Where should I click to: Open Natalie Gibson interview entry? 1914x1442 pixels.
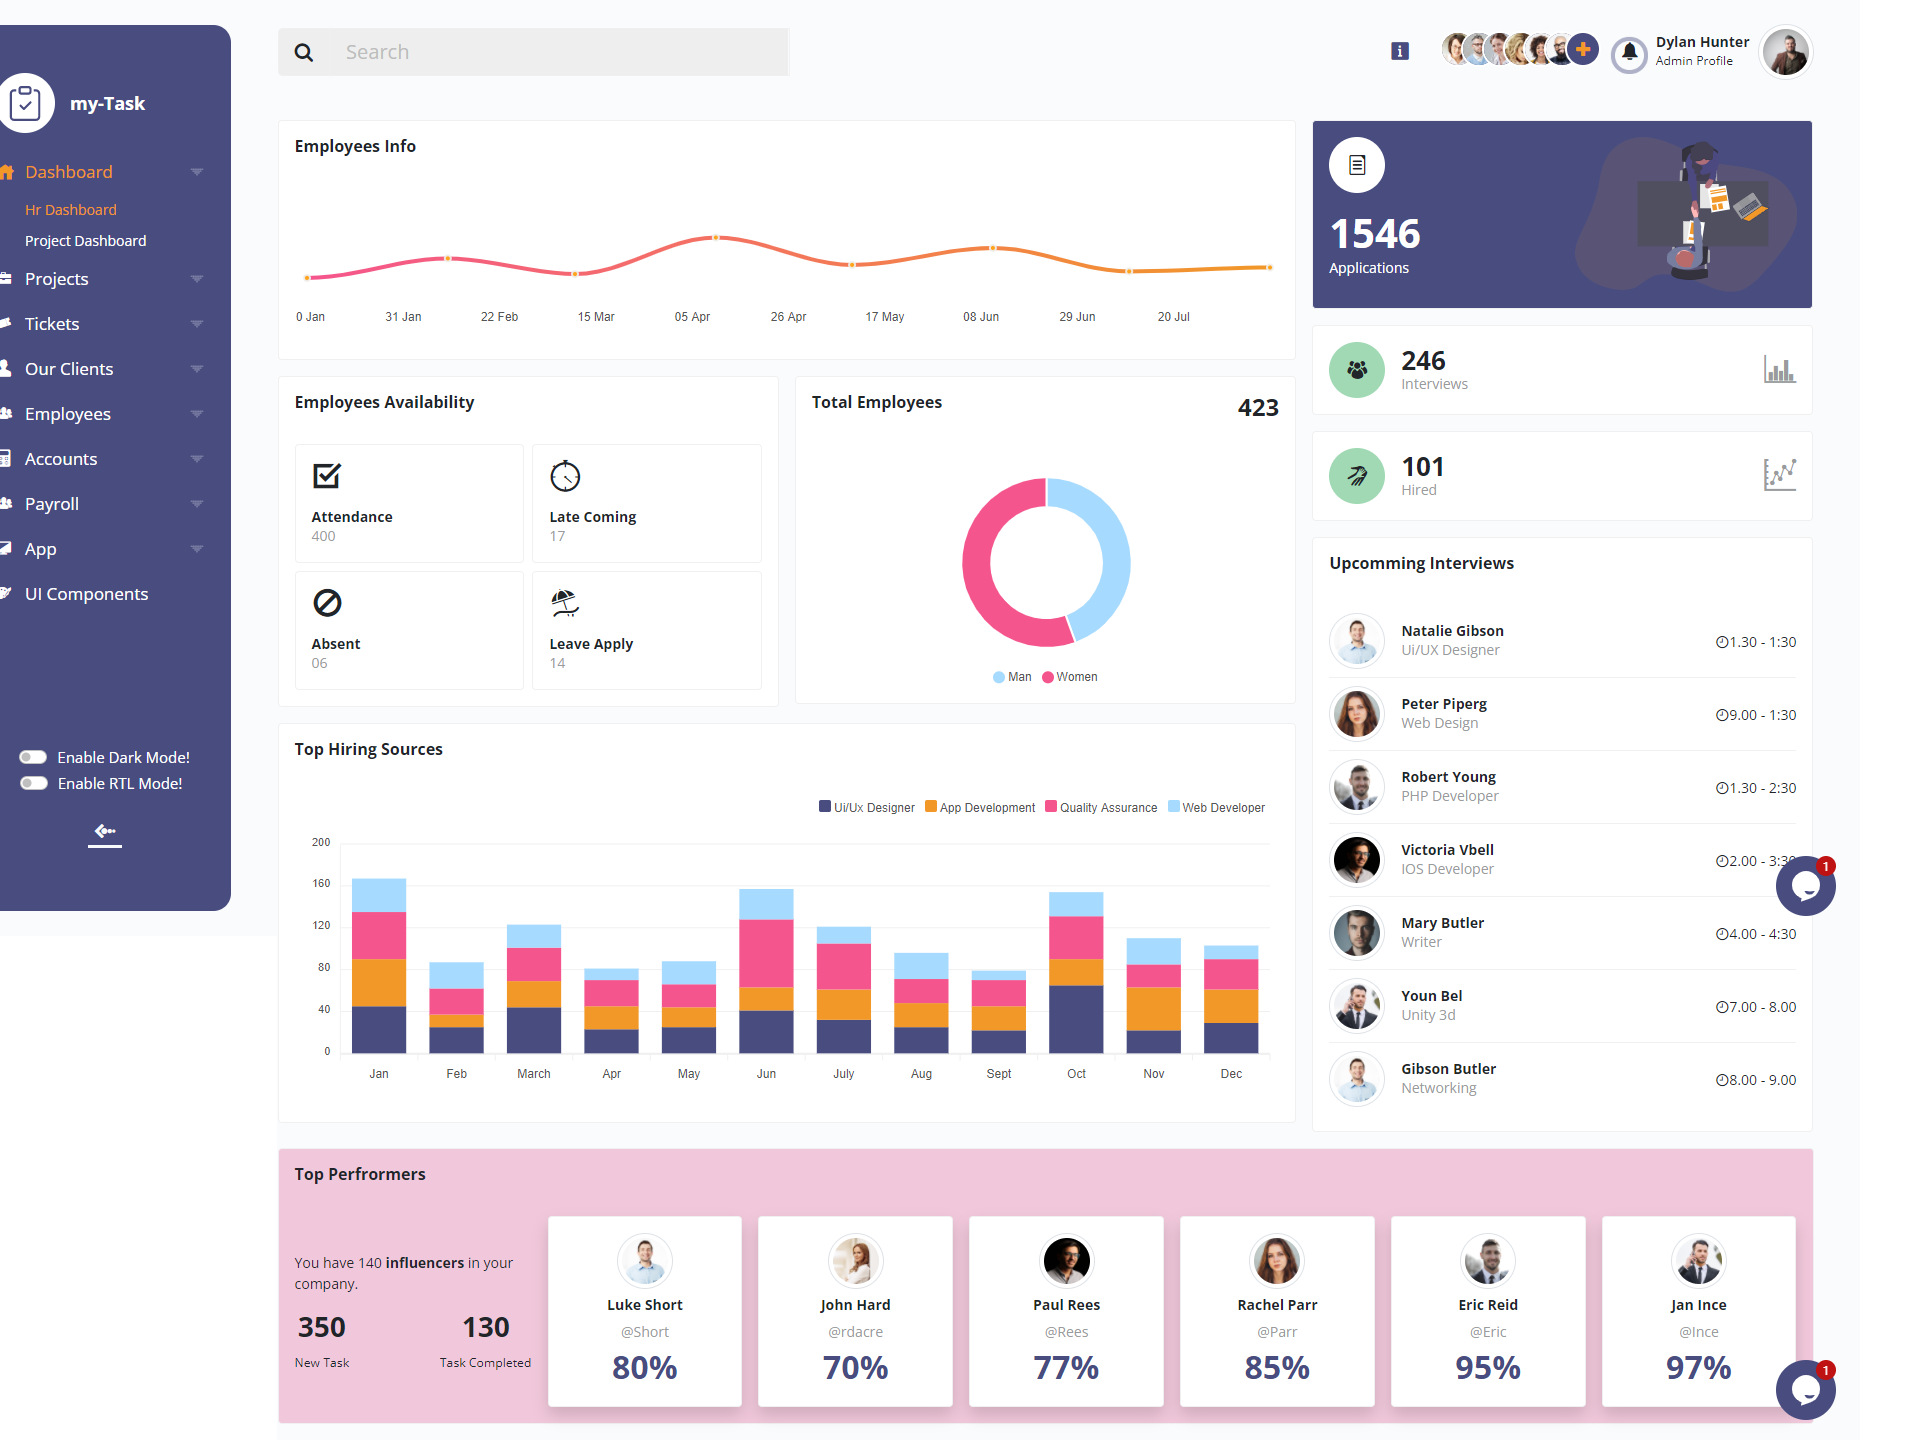click(1562, 641)
